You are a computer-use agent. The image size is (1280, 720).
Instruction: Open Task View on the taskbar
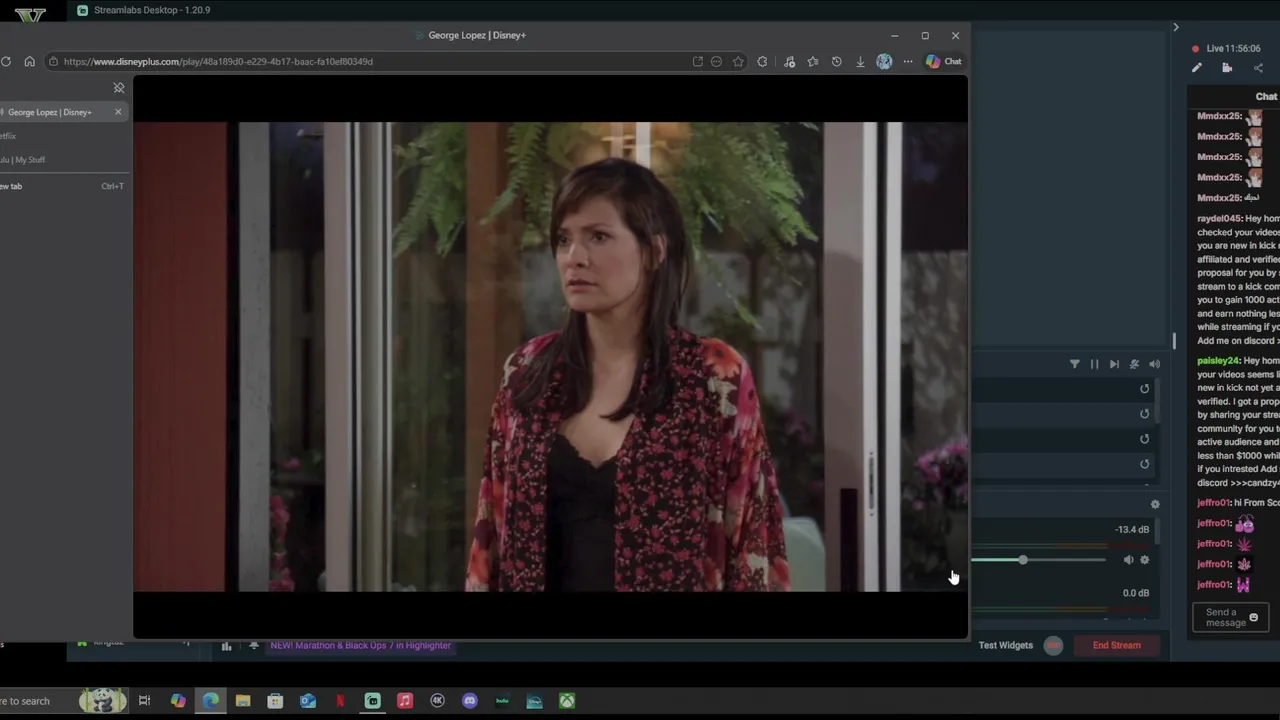144,701
